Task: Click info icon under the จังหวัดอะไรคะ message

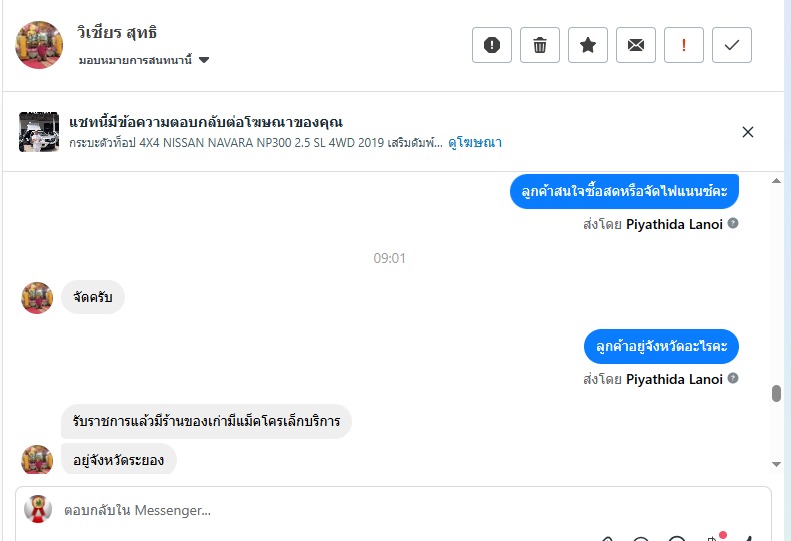Action: (733, 379)
